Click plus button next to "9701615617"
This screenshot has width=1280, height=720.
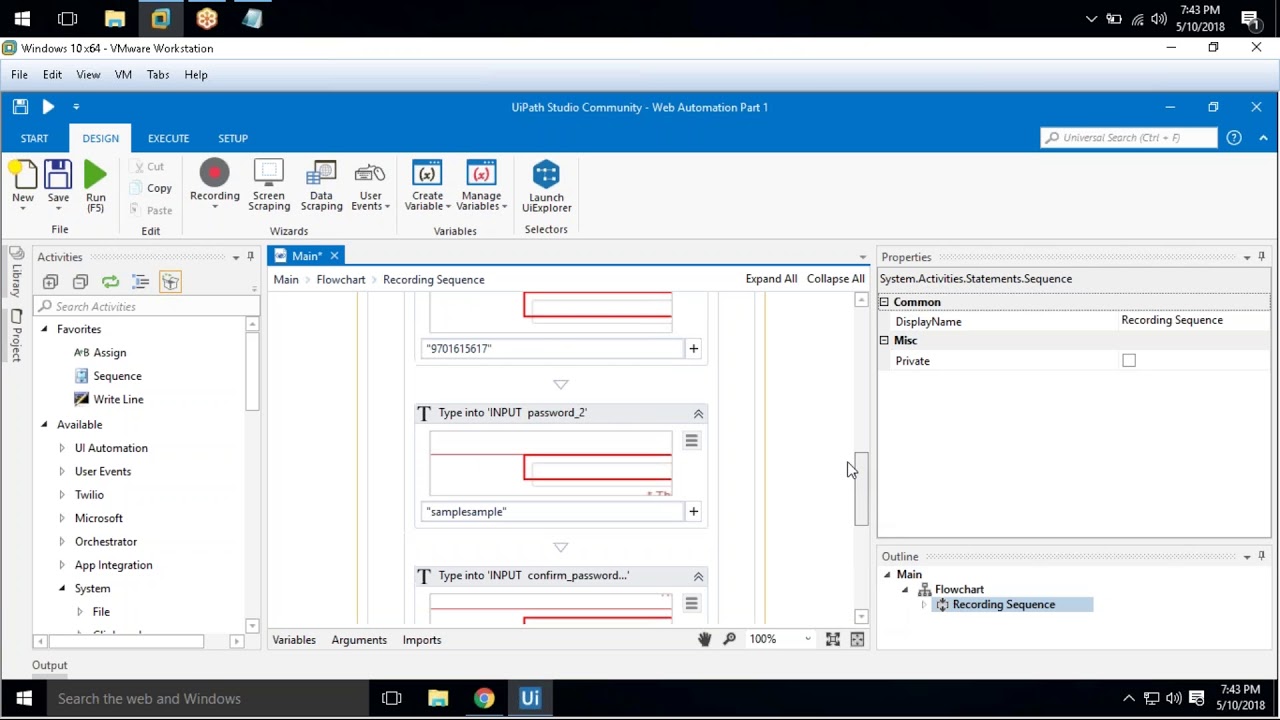[693, 348]
